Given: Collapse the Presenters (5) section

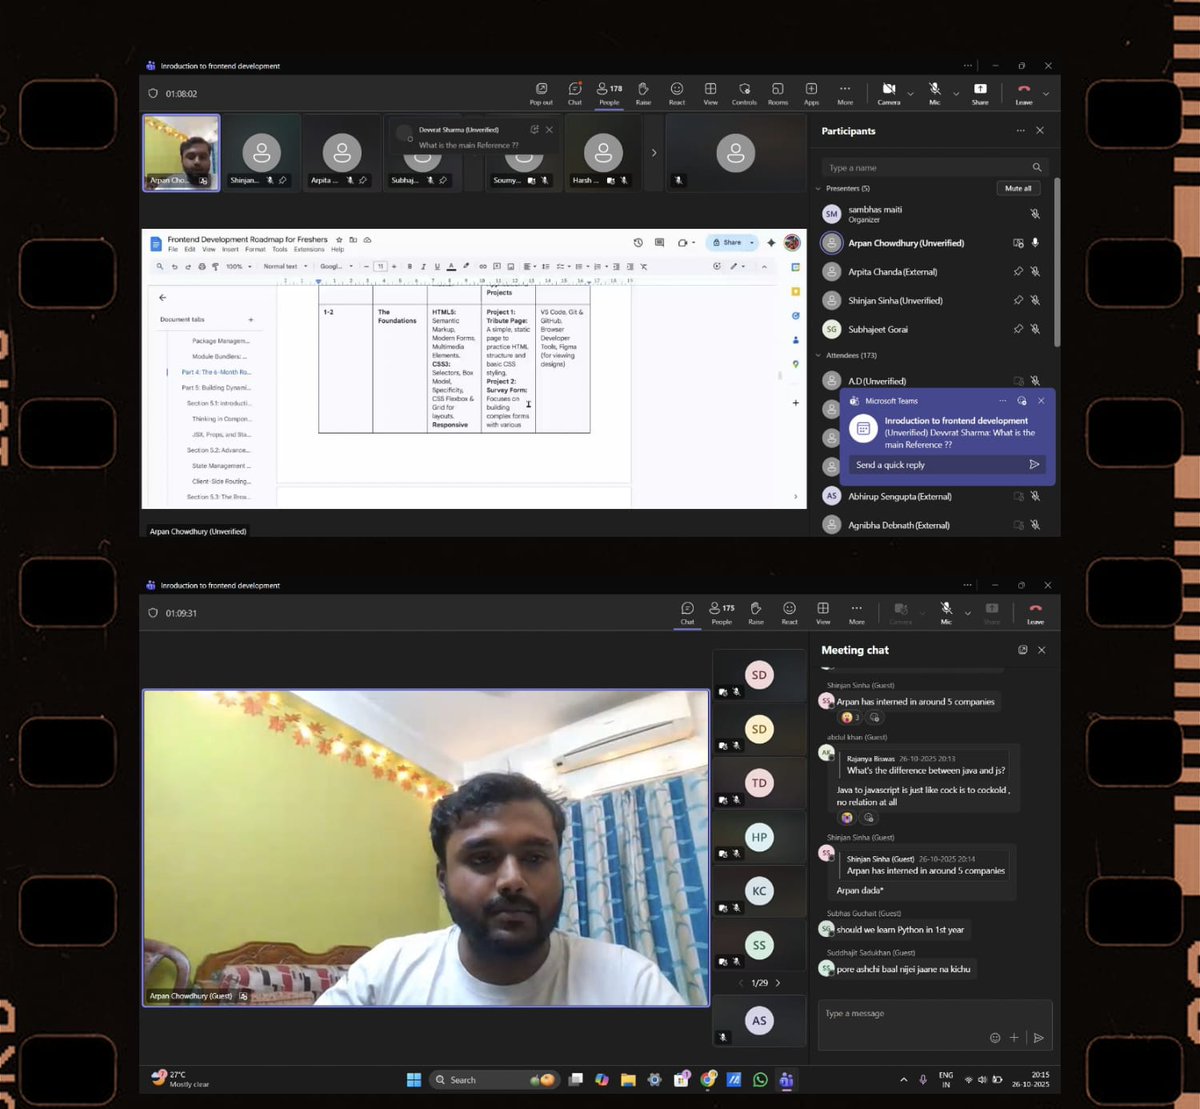Looking at the screenshot, I should click(x=819, y=188).
